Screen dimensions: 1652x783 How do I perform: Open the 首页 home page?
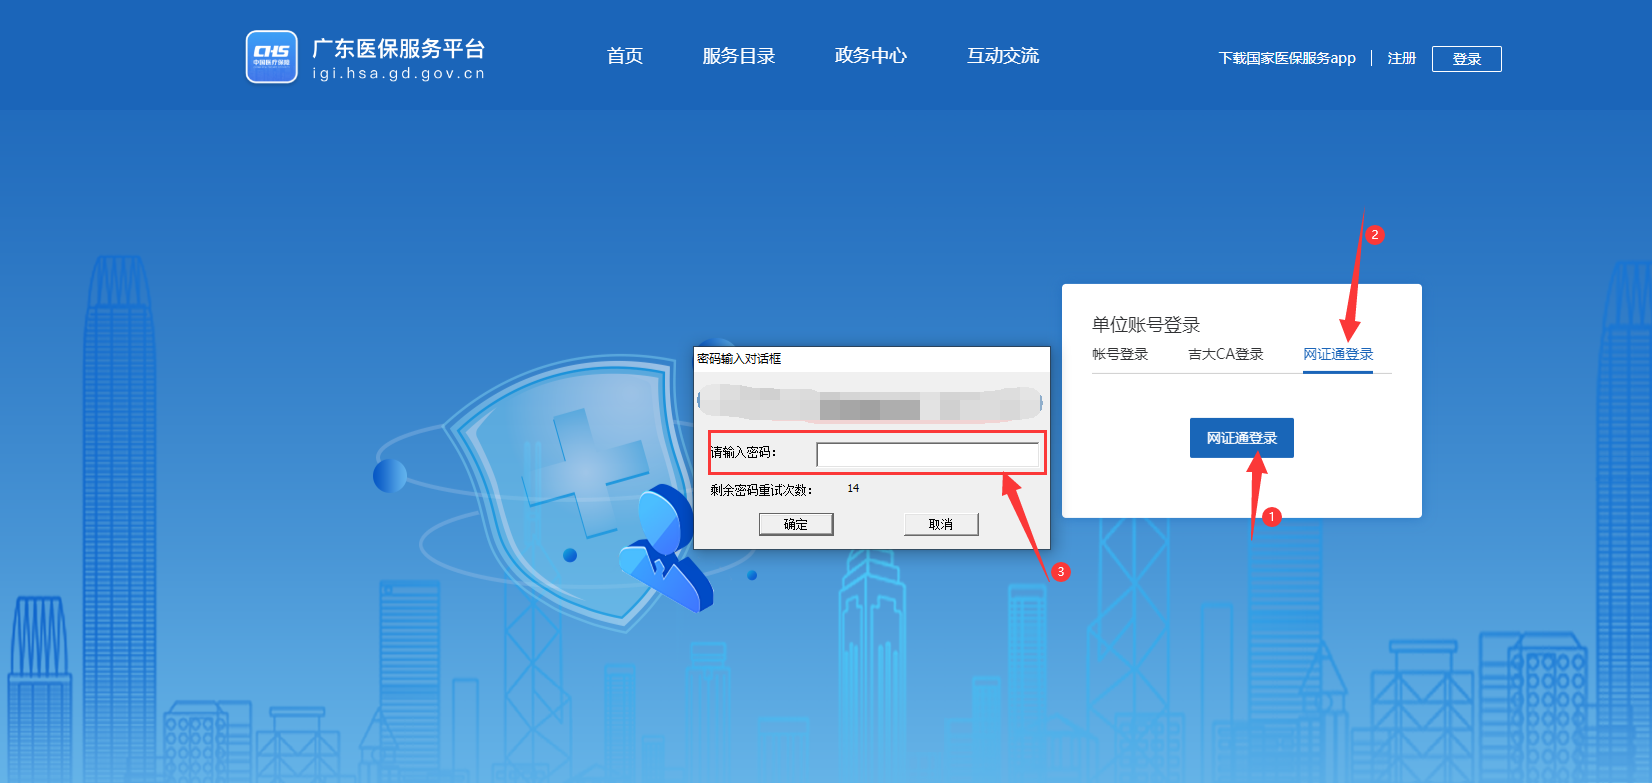[625, 56]
